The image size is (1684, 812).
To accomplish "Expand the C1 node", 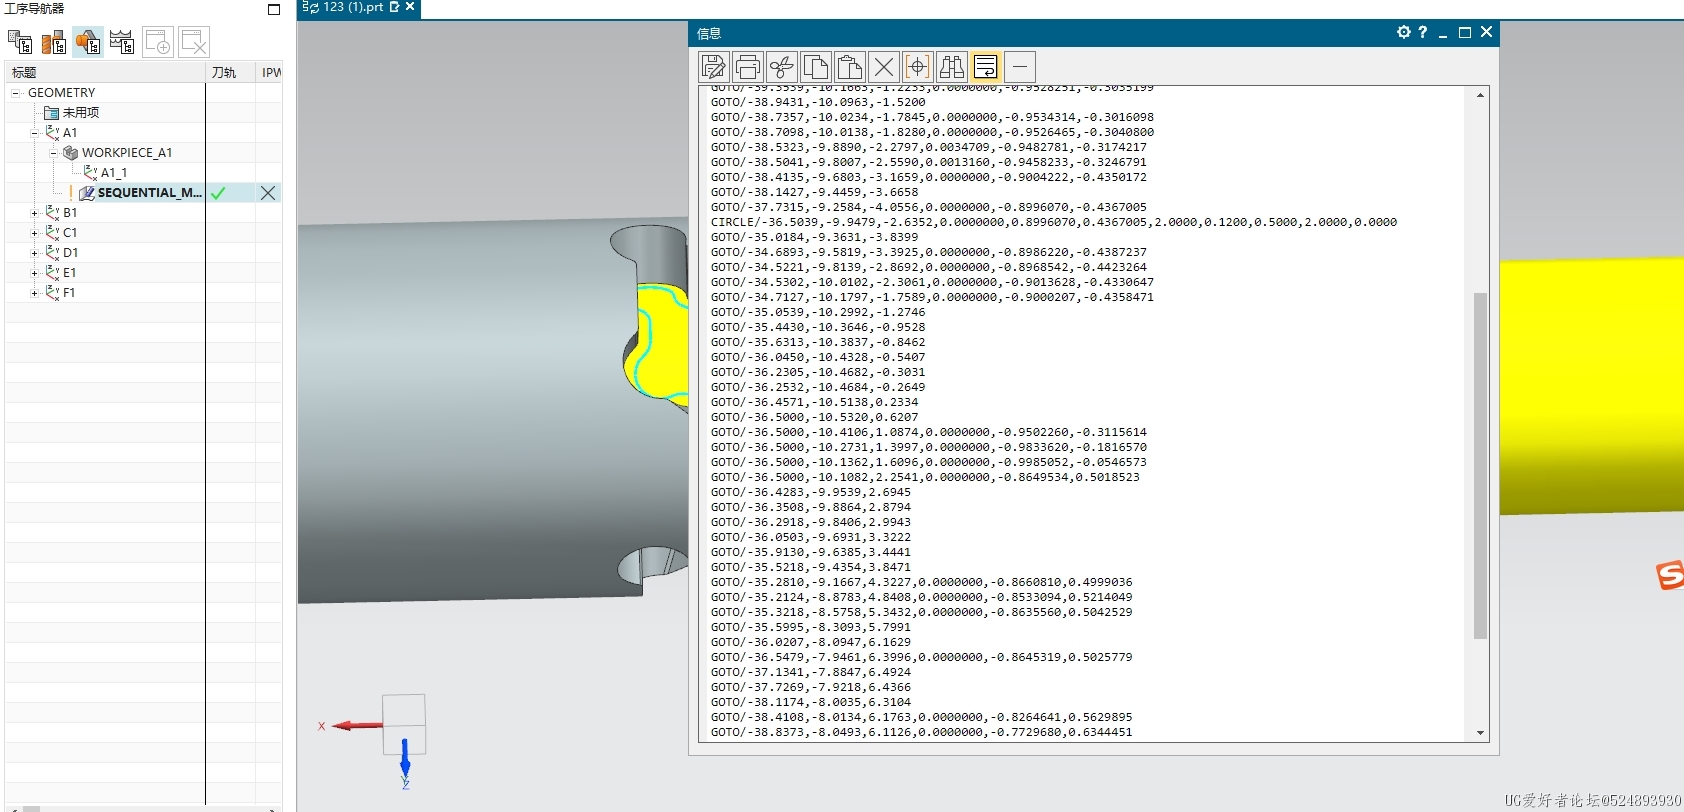I will pos(34,233).
